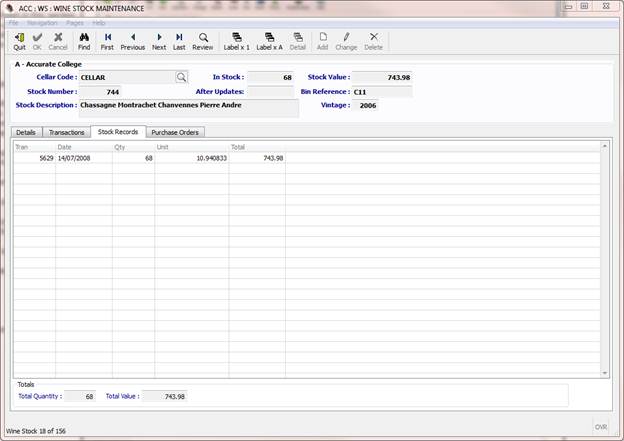Open the Transactions tab
624x441 pixels.
coord(67,132)
